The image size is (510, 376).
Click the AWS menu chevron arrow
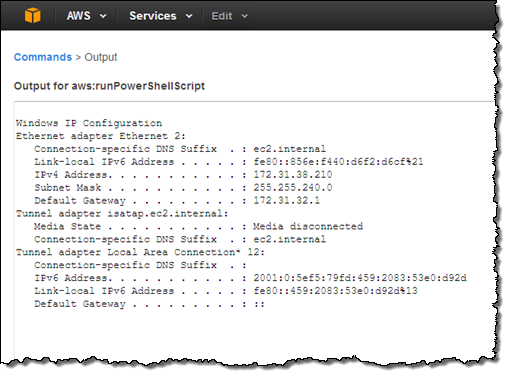(x=103, y=16)
